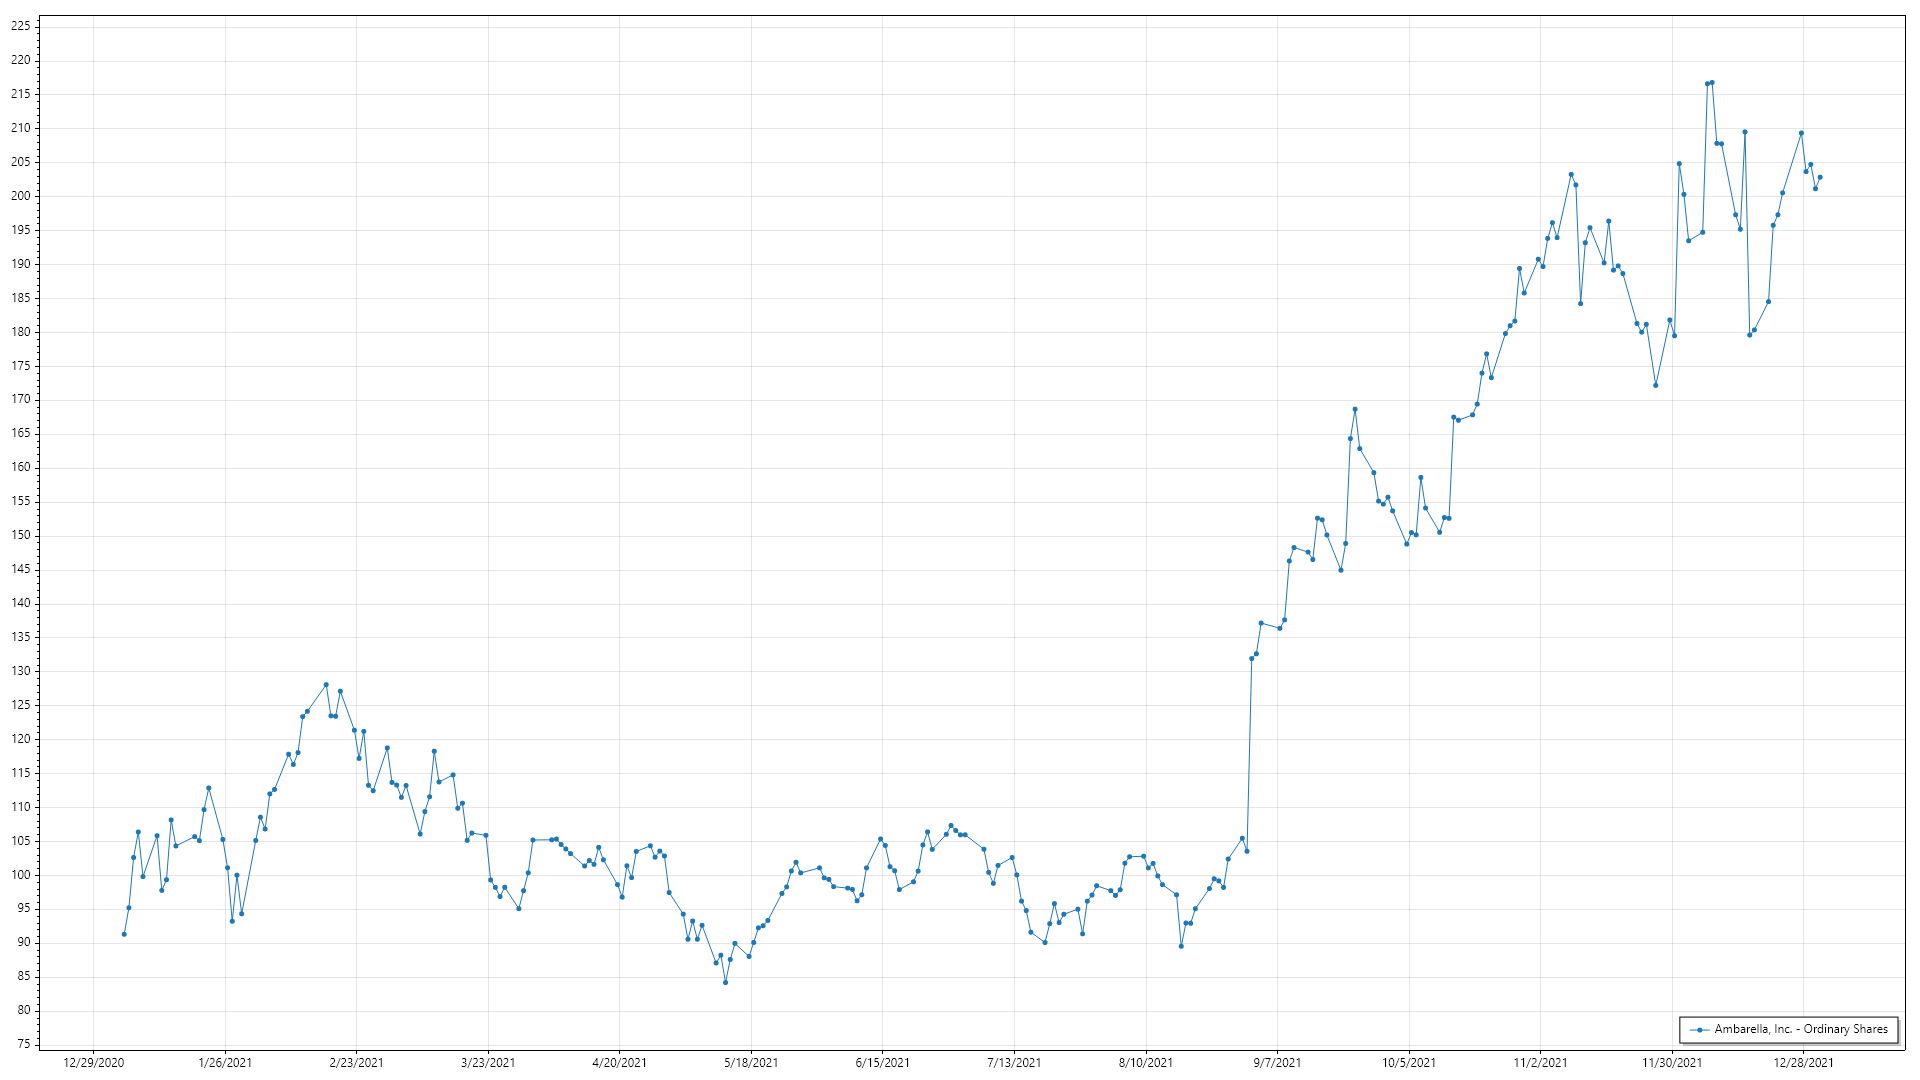
Task: Click the 11/2/2021 date axis label
Action: [x=1540, y=1063]
